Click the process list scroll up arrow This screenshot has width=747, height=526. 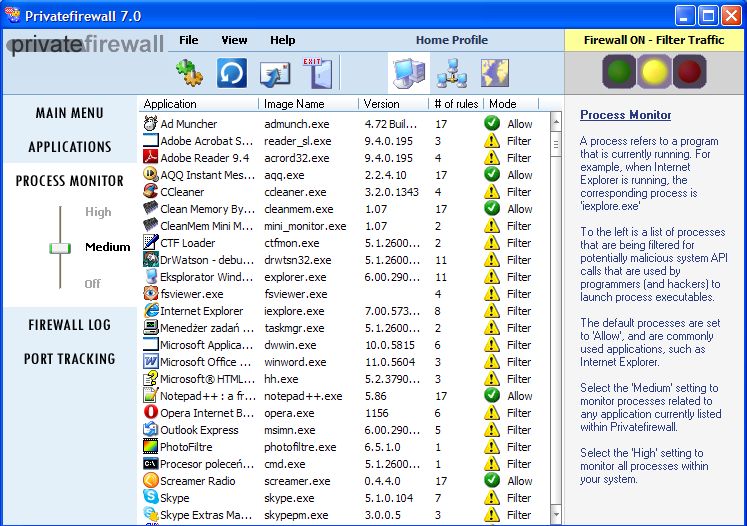[x=556, y=123]
